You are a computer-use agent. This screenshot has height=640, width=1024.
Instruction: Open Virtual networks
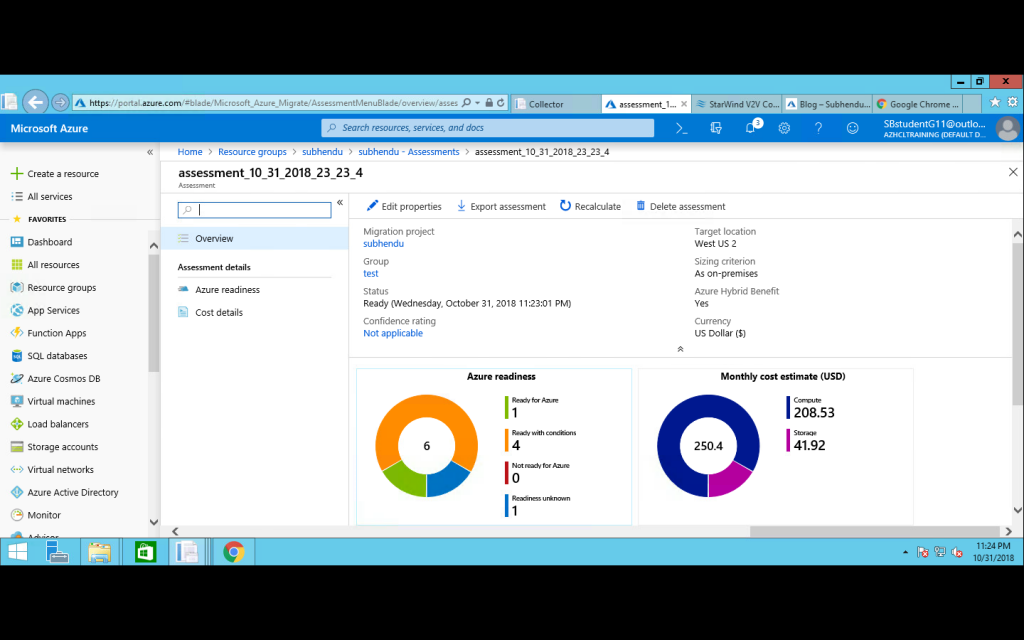pos(52,470)
